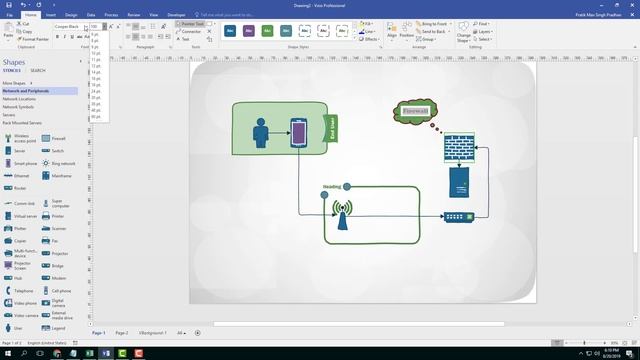Pick the Scanner stencil shape
The image size is (640, 360).
tap(54, 229)
